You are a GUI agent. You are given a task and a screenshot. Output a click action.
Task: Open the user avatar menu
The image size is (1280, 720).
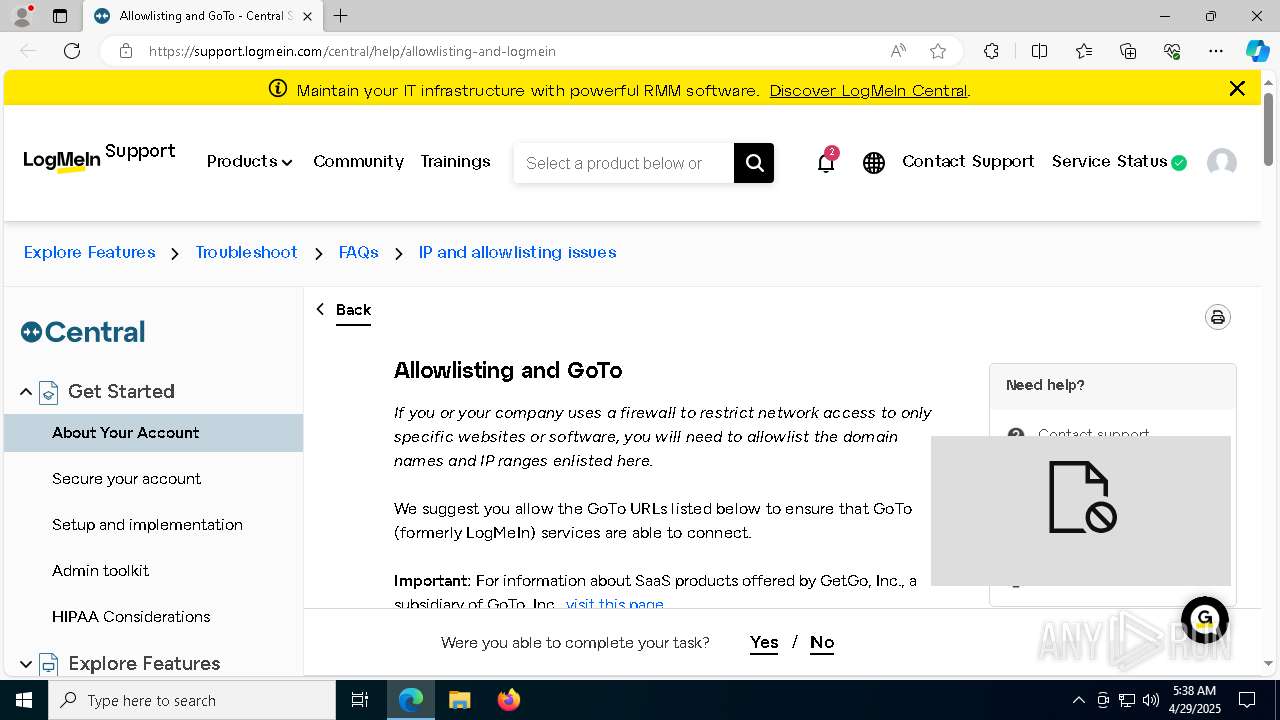coord(1222,163)
